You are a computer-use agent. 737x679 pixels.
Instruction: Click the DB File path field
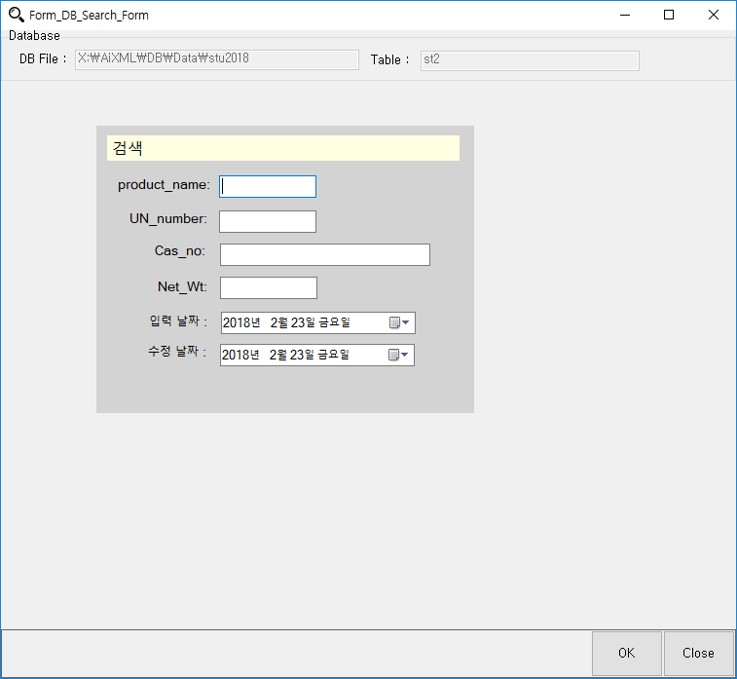216,60
